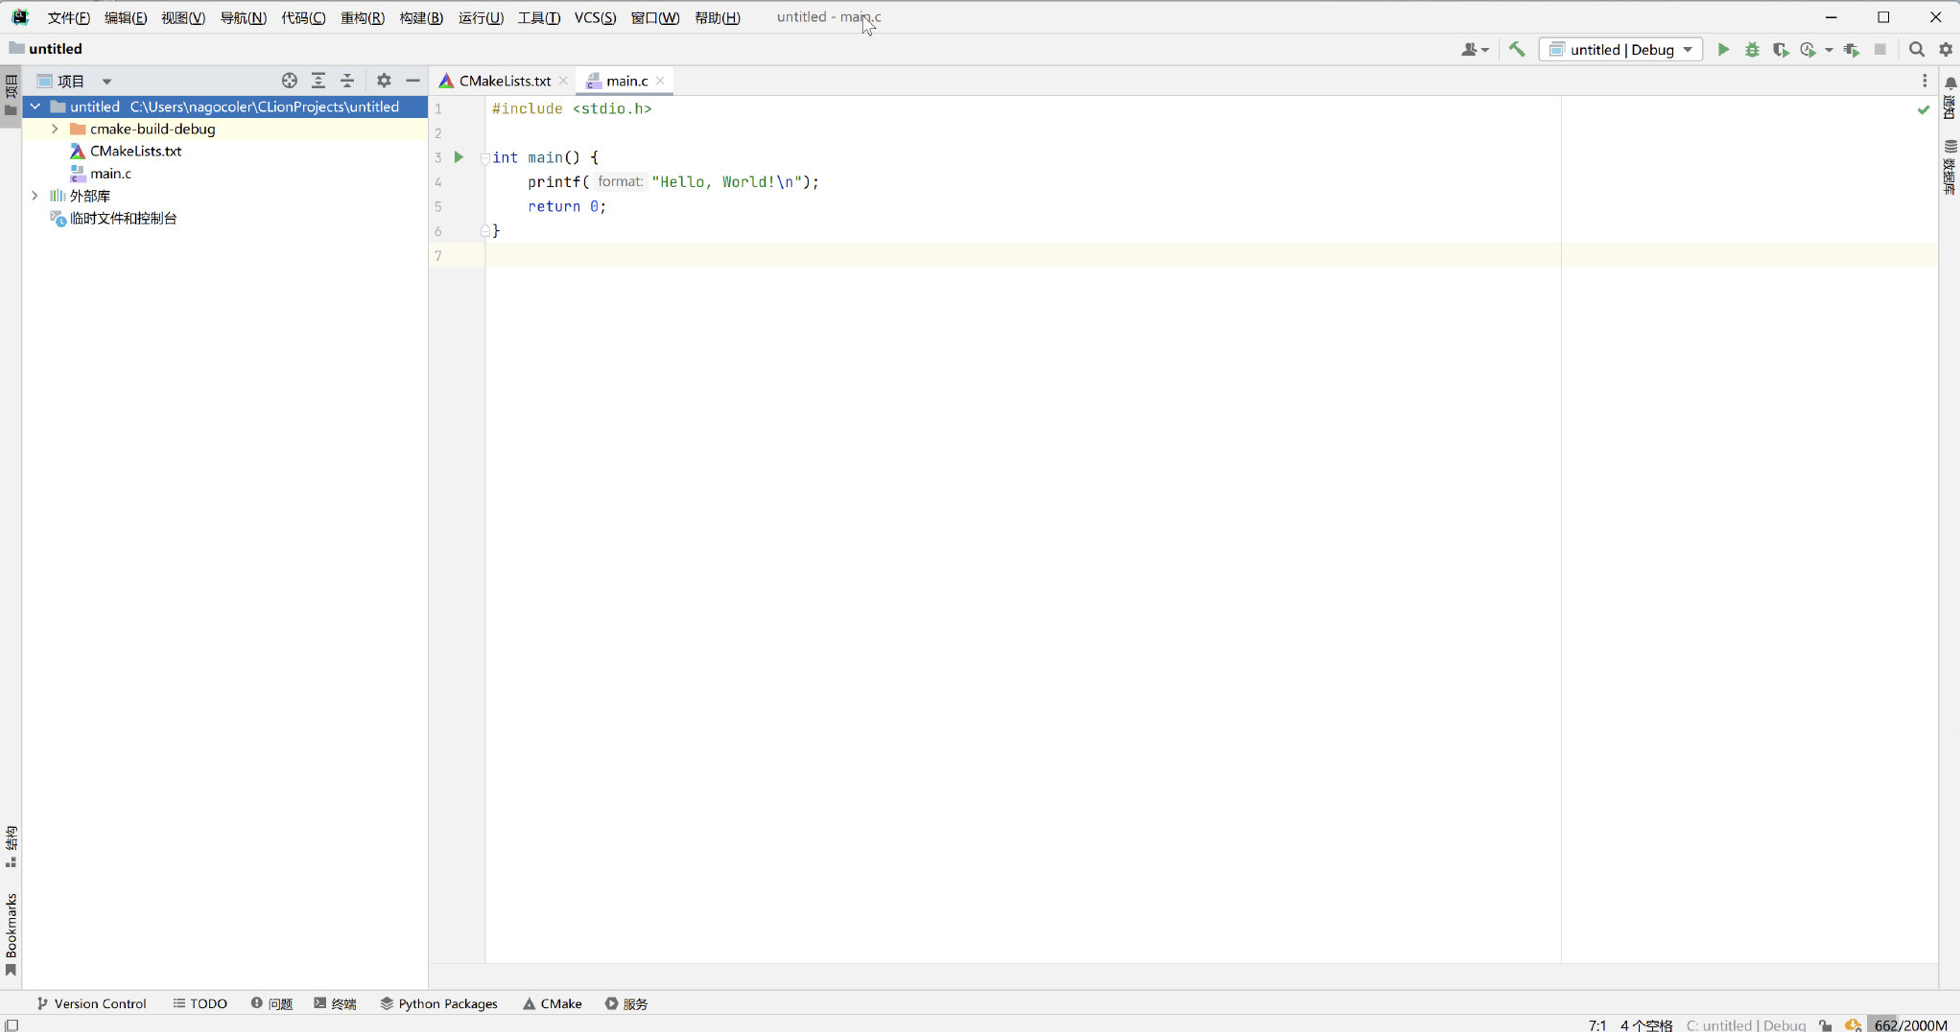Click the 4 个空格 indent setting

pos(1646,1025)
